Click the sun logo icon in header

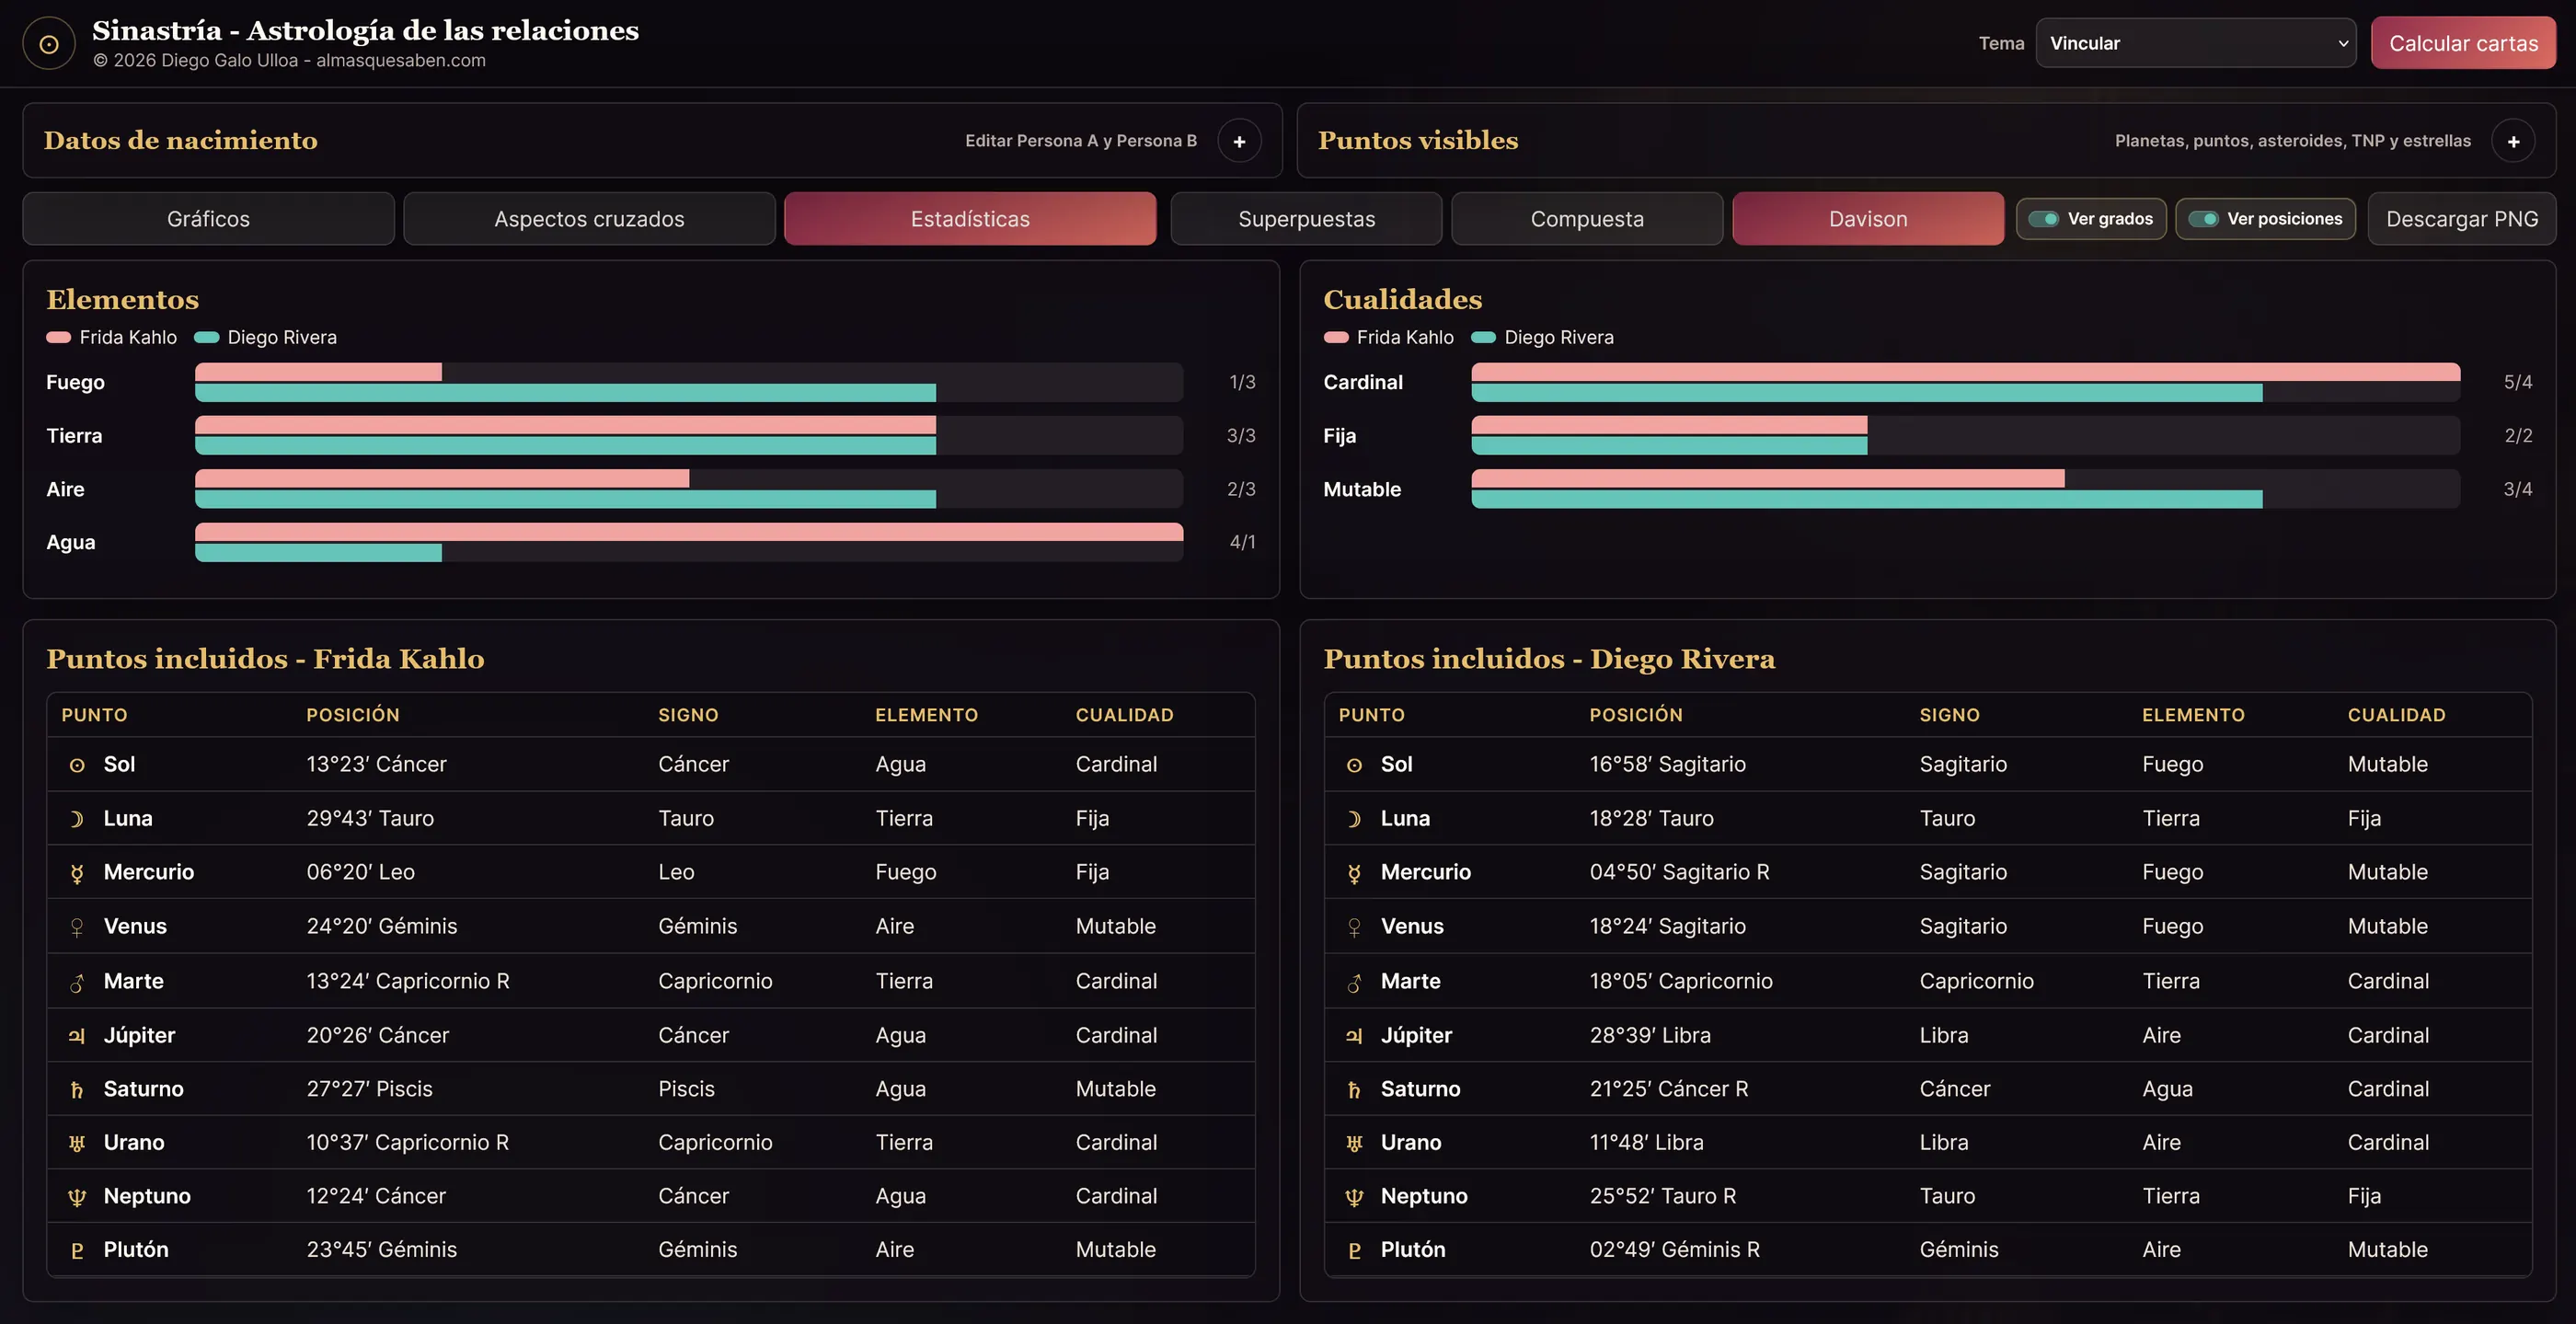tap(49, 44)
